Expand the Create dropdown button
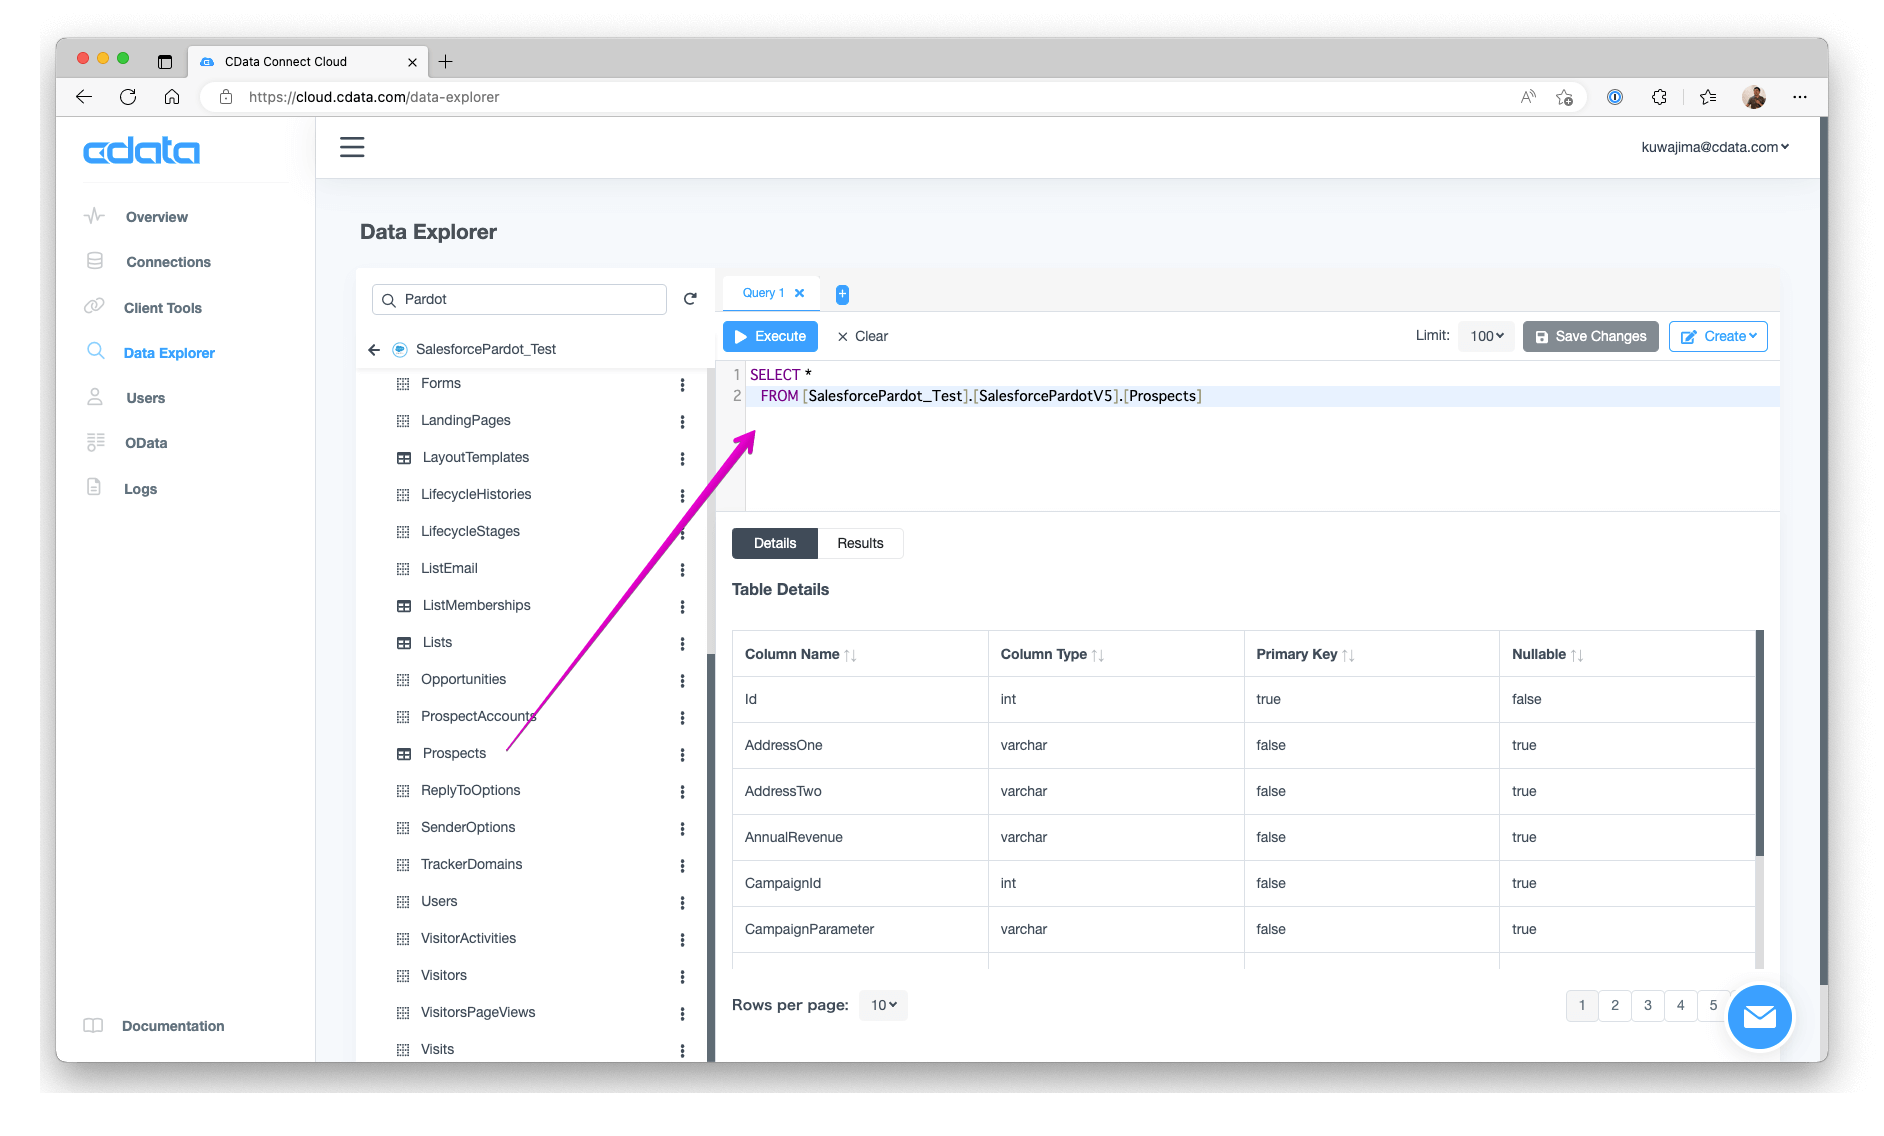This screenshot has width=1884, height=1136. coord(1718,337)
